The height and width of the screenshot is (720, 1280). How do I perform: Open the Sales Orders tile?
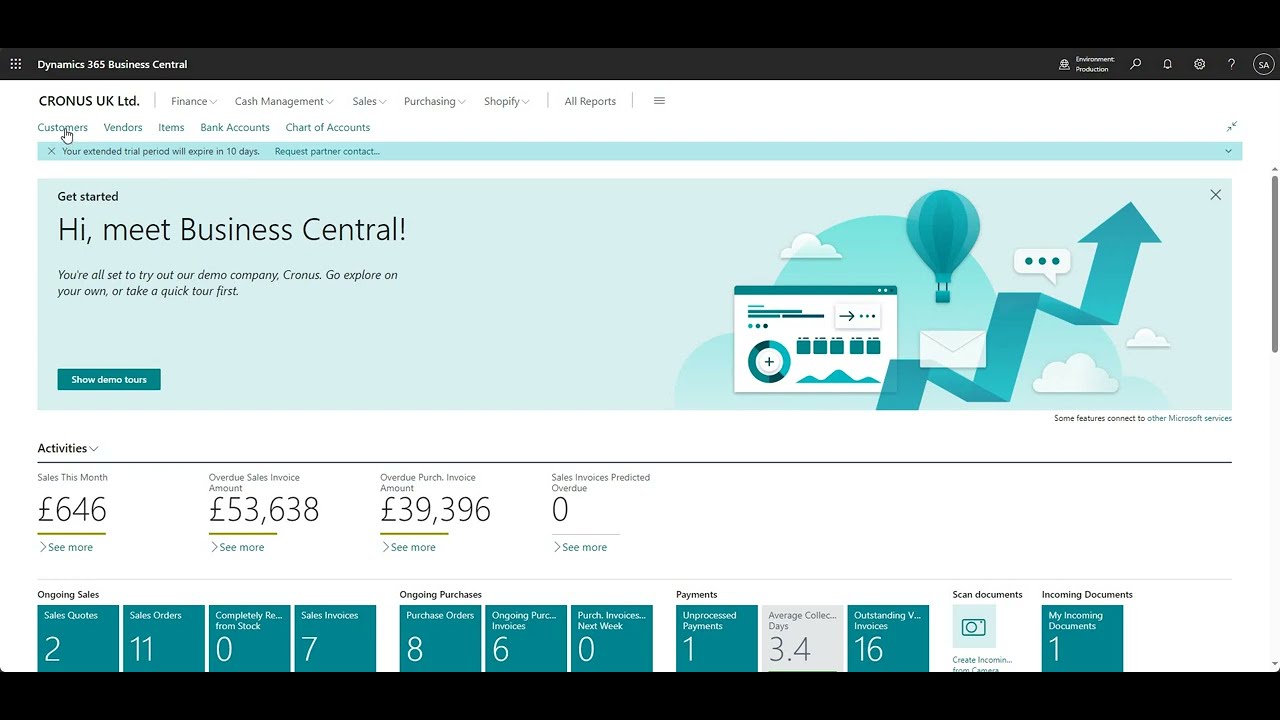(164, 638)
